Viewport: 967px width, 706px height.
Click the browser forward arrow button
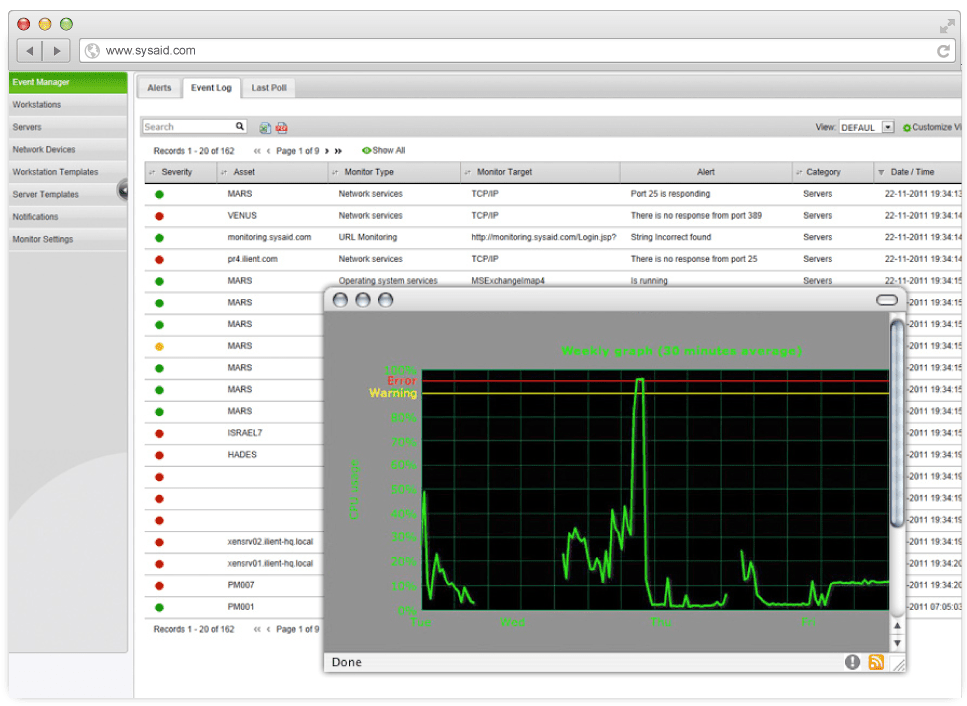click(57, 51)
